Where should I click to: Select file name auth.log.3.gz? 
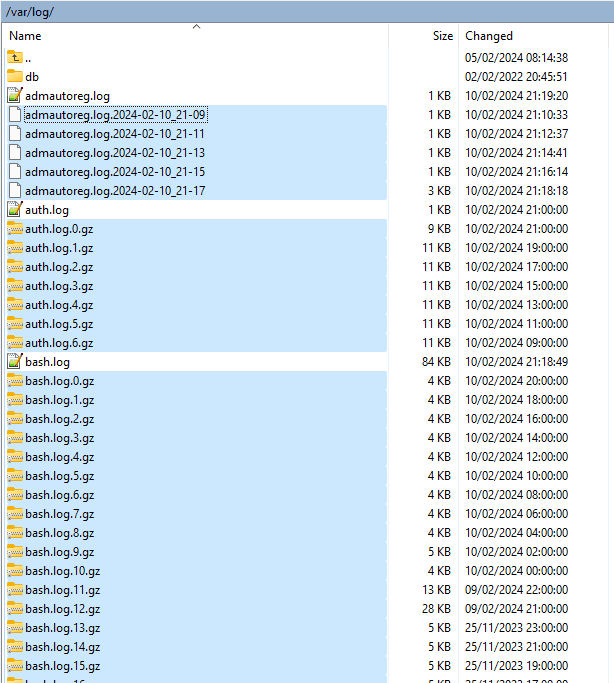[59, 286]
